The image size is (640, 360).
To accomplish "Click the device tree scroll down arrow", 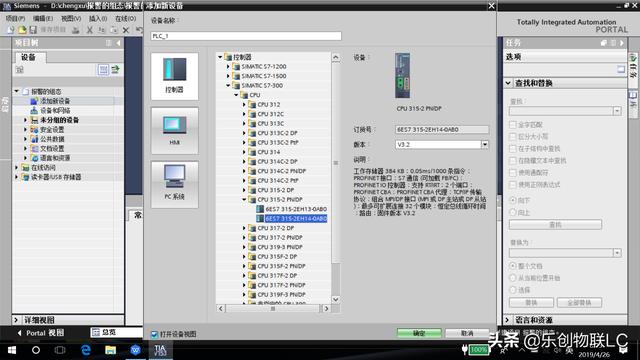I will tap(336, 299).
